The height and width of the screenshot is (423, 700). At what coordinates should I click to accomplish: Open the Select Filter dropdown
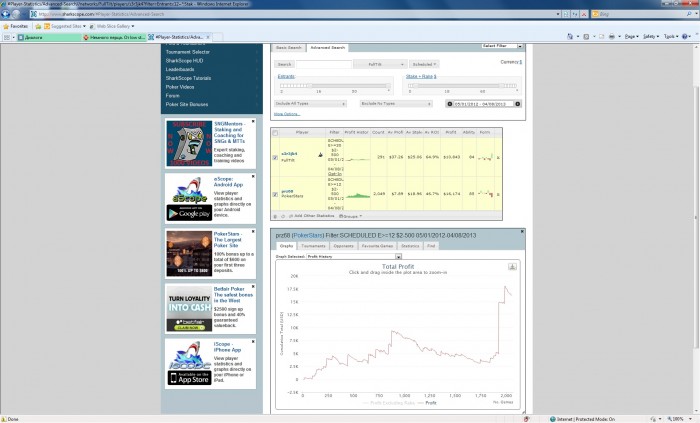pyautogui.click(x=502, y=46)
